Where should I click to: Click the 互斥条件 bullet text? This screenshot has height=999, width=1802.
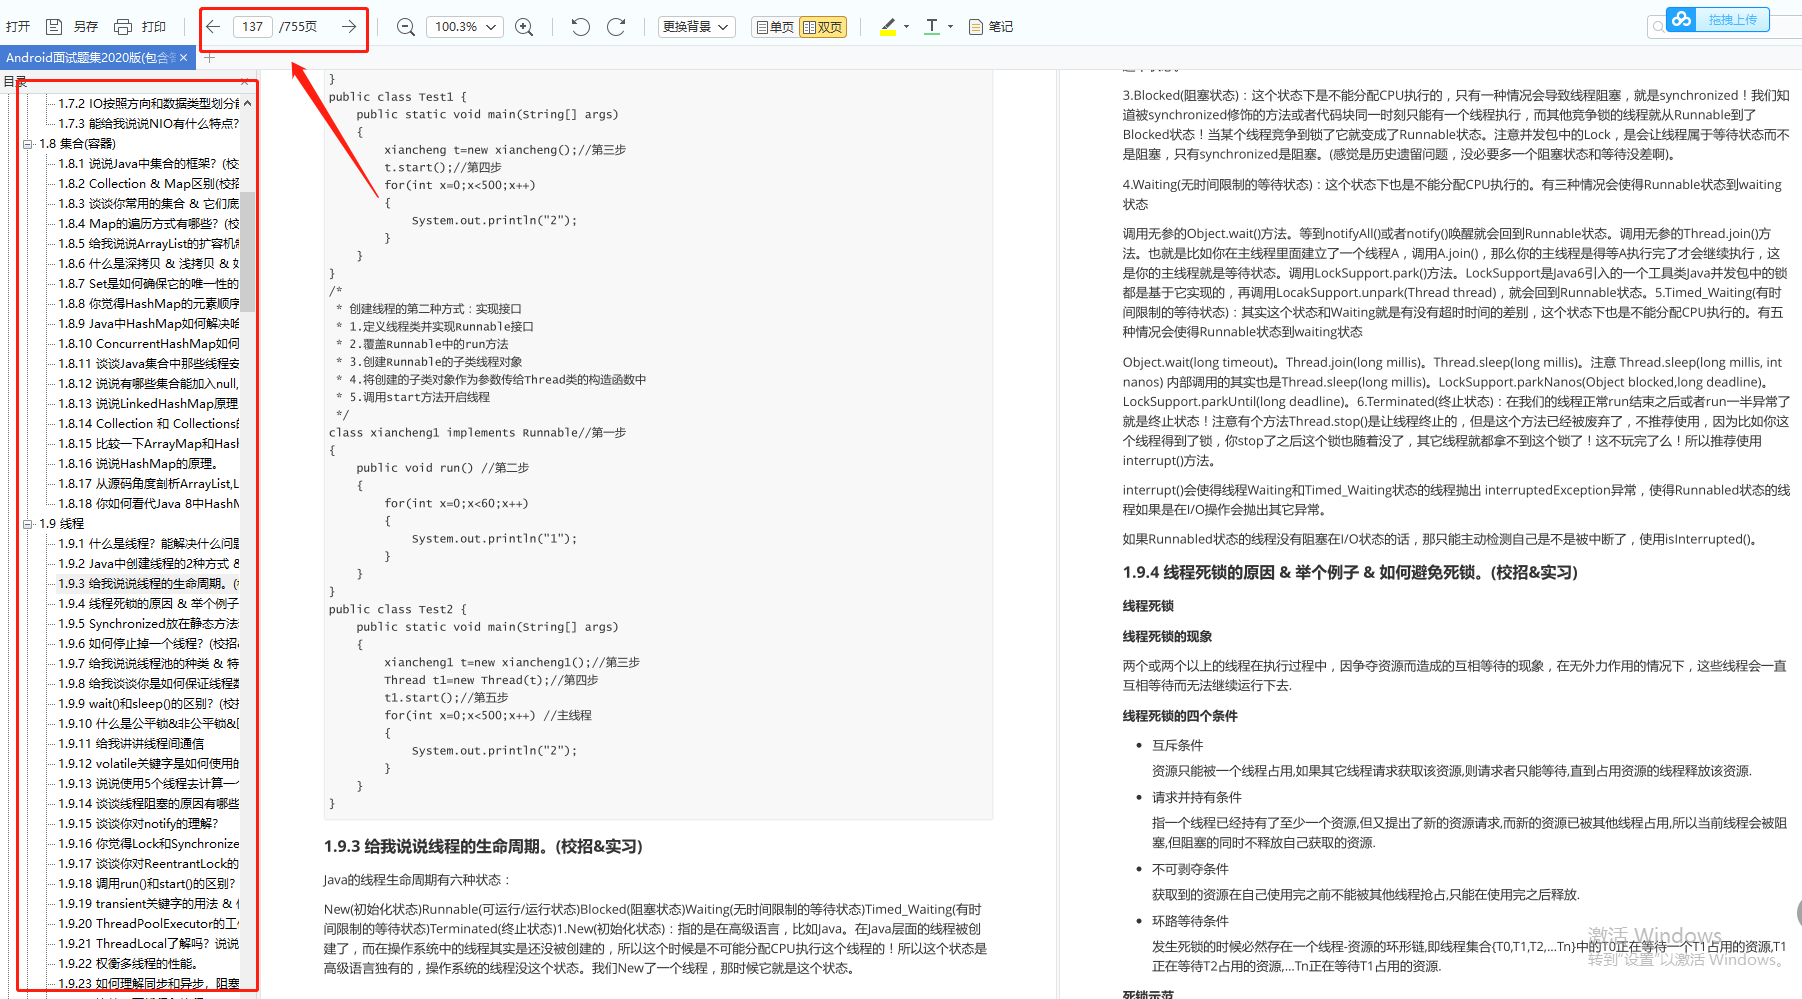(1177, 746)
